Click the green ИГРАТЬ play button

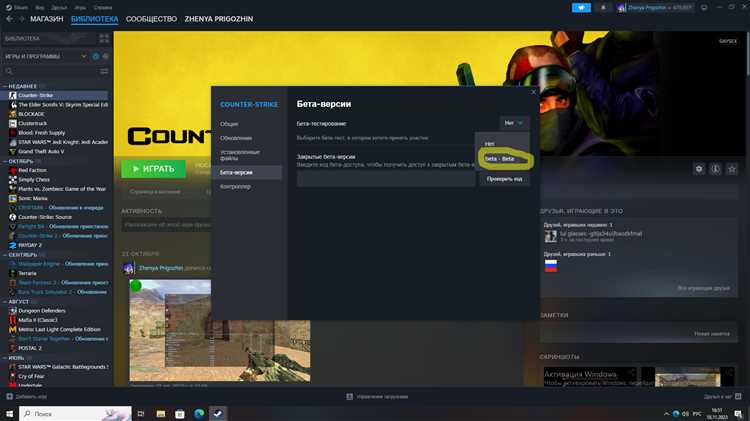pos(154,169)
